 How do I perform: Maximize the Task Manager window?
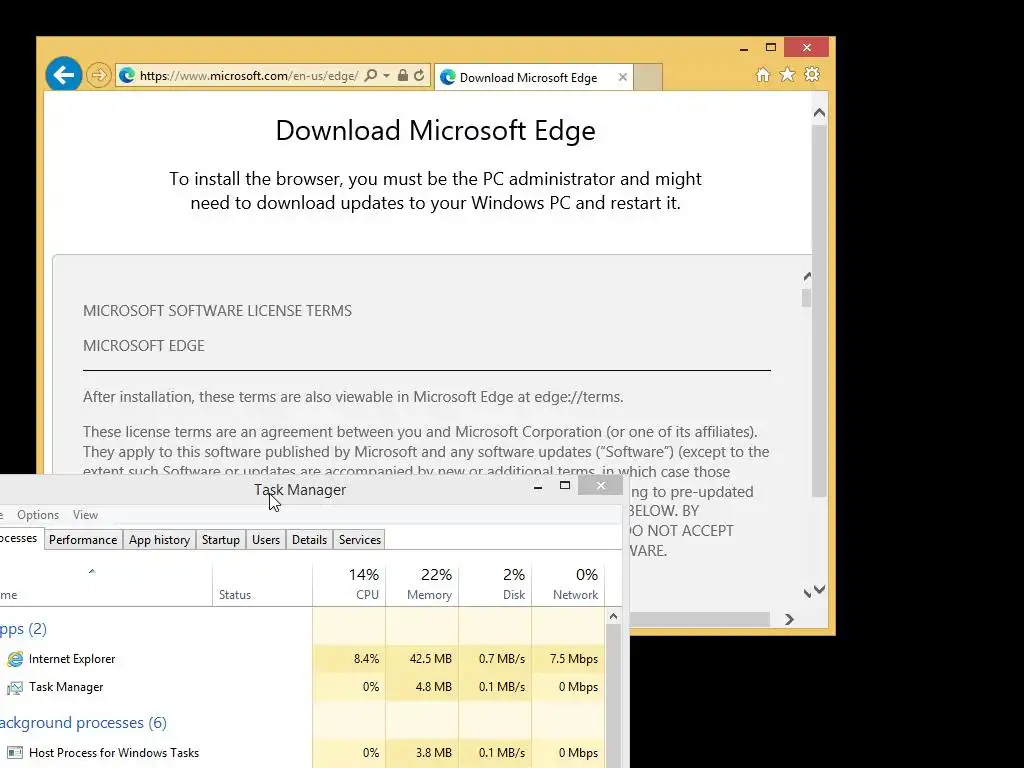click(565, 485)
